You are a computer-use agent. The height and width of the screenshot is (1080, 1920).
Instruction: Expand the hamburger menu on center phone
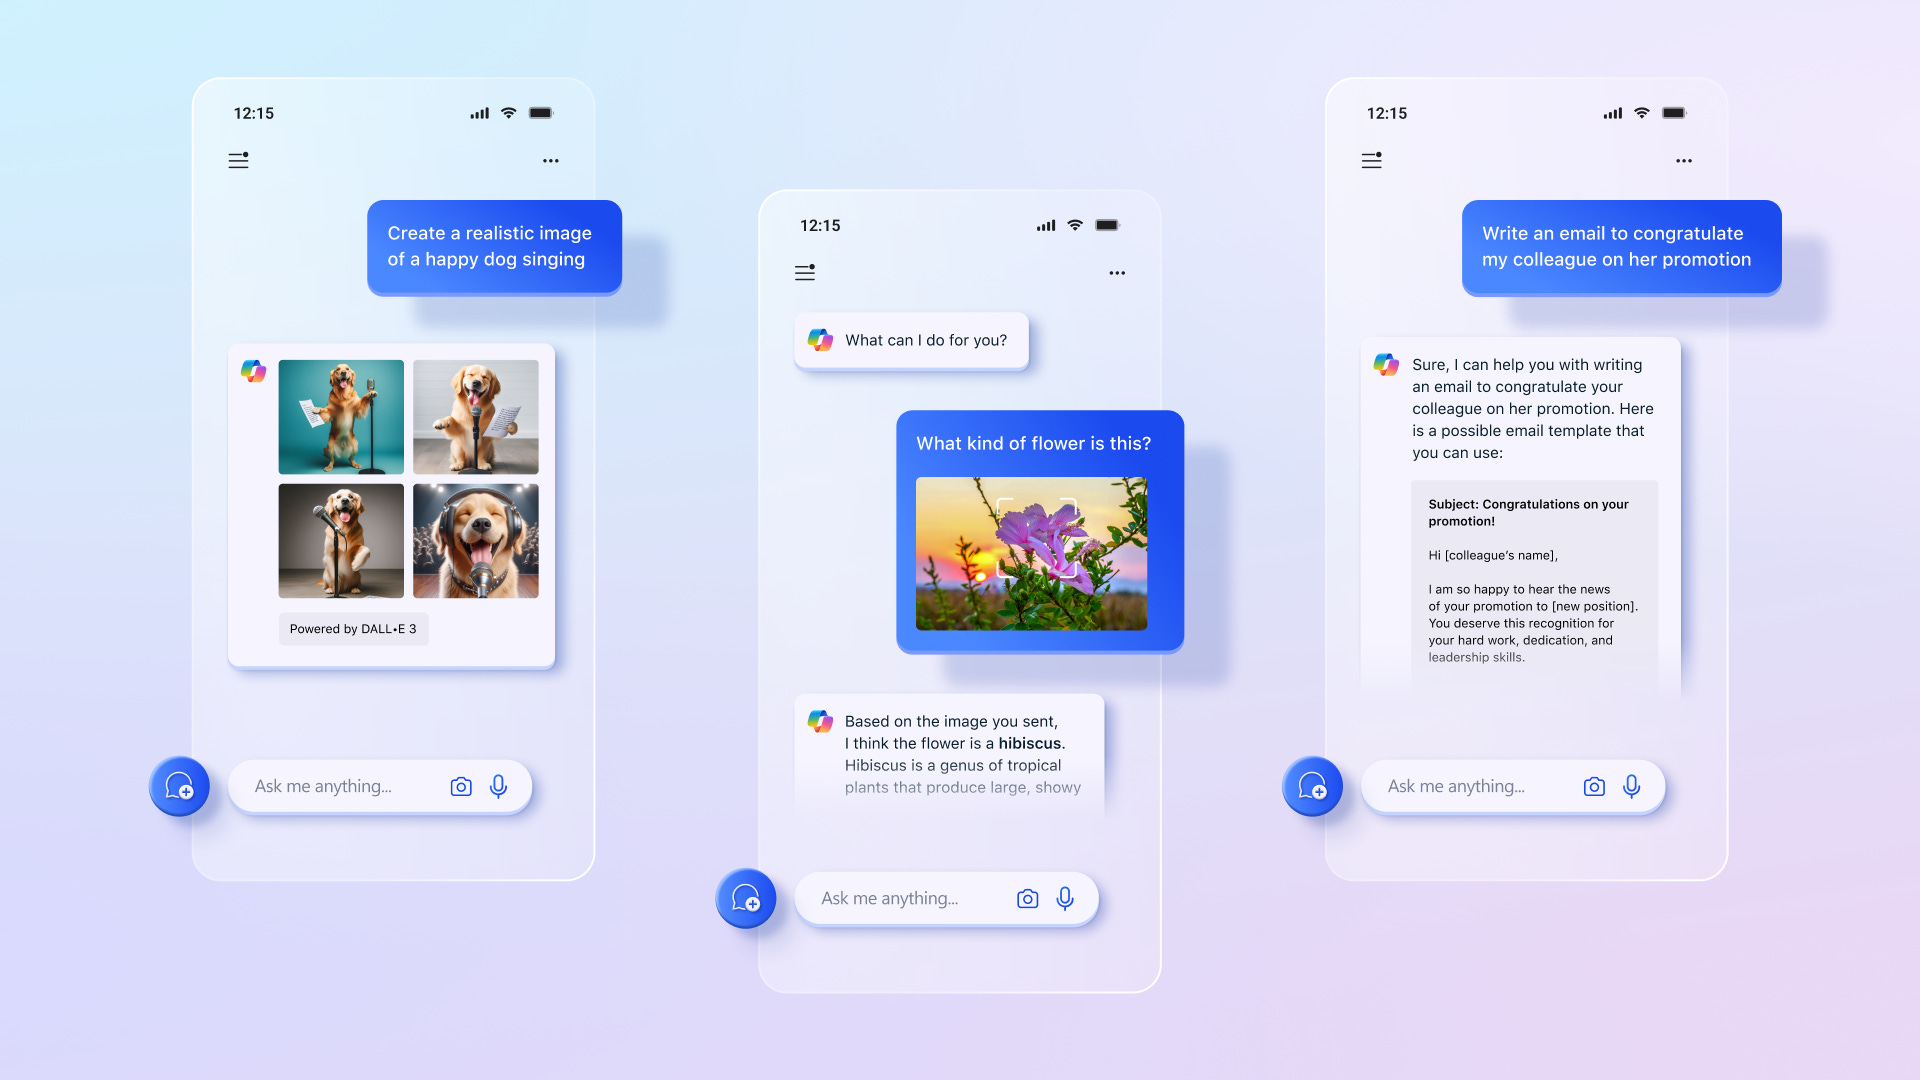804,273
